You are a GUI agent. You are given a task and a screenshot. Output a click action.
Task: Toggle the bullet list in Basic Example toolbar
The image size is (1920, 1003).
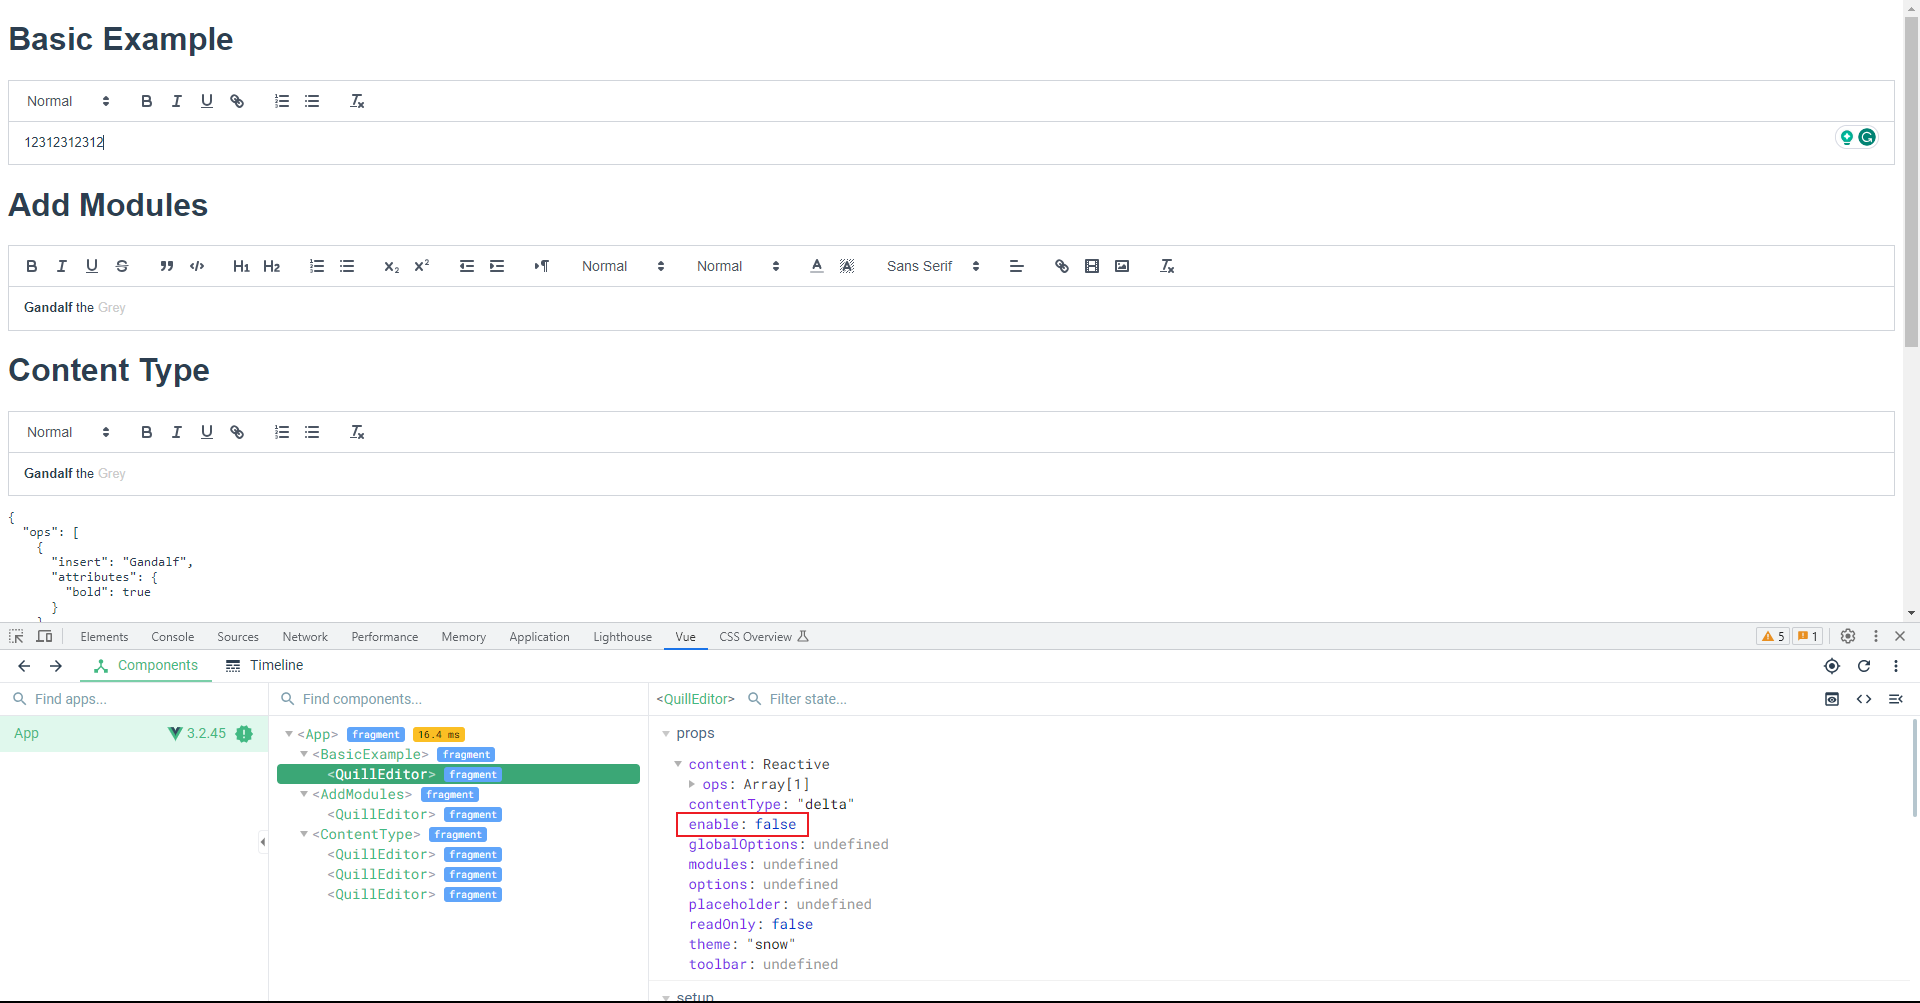(x=312, y=100)
